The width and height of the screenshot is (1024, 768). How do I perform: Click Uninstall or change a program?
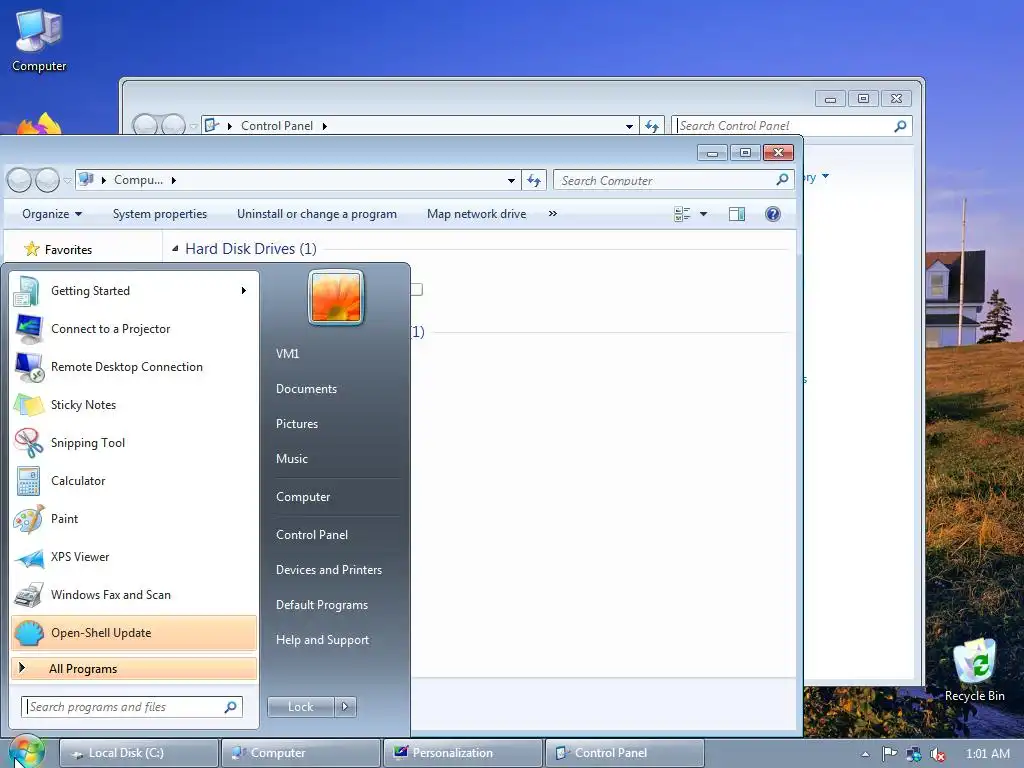pos(317,214)
